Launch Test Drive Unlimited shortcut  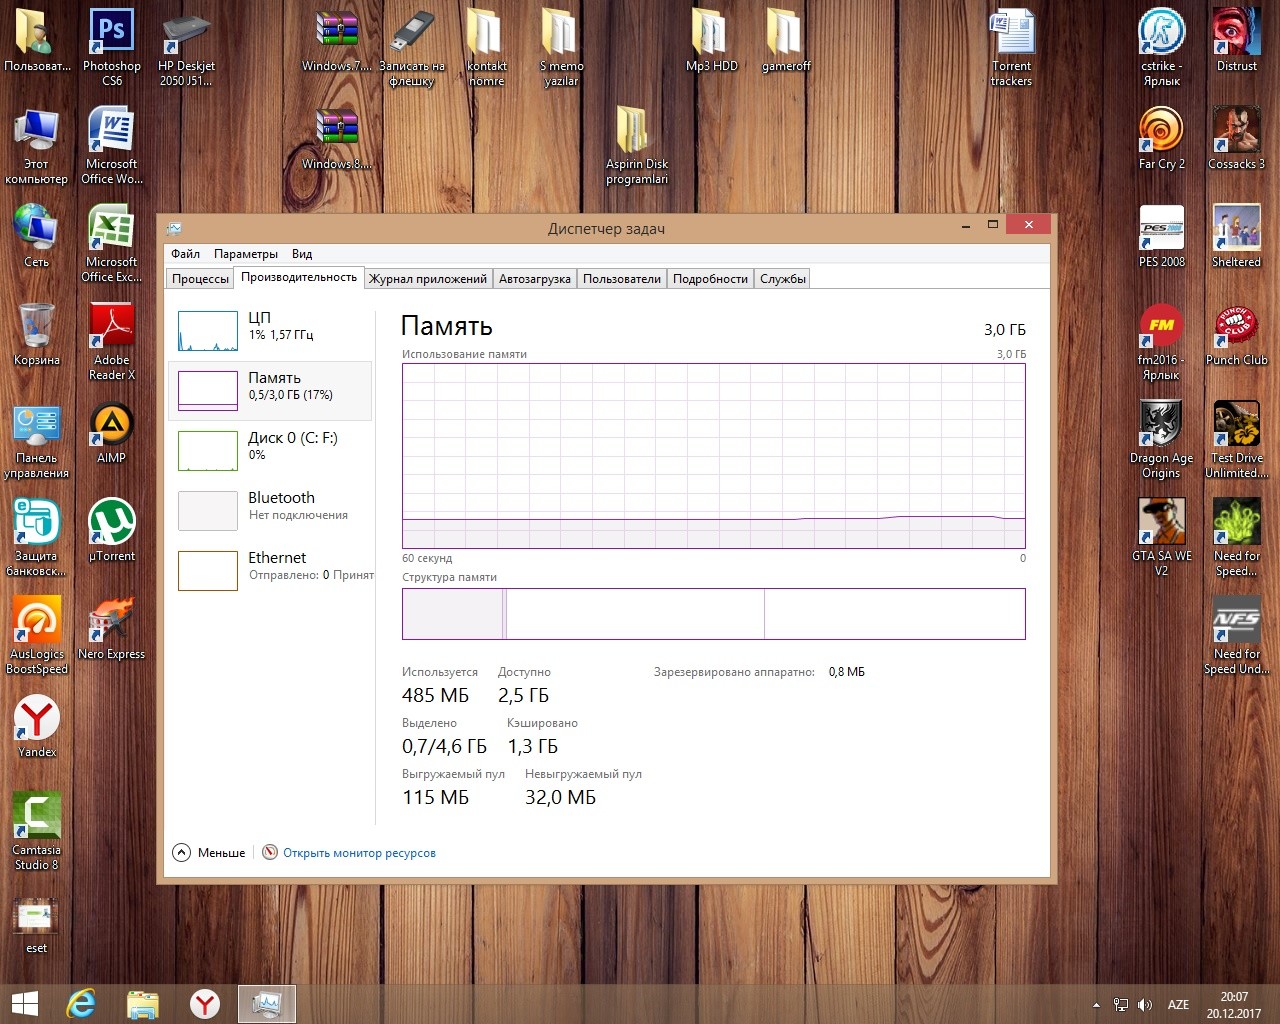[1236, 440]
